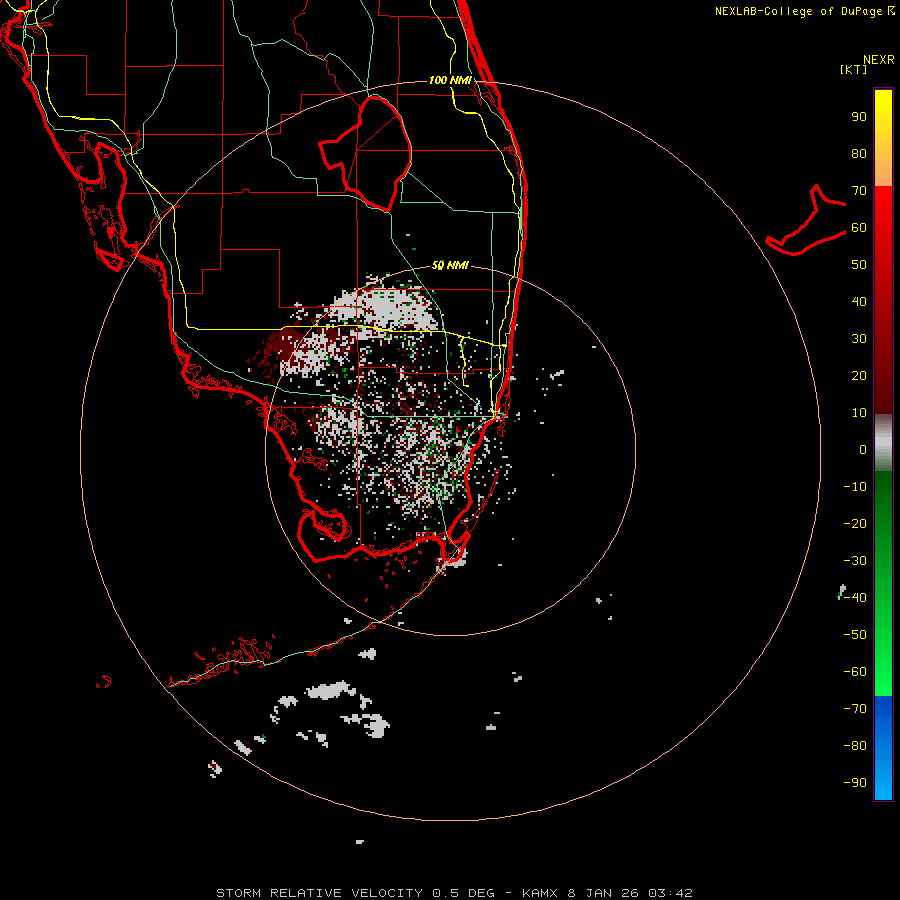Click the 40 value on the velocity scale
This screenshot has width=900, height=900.
[x=859, y=302]
